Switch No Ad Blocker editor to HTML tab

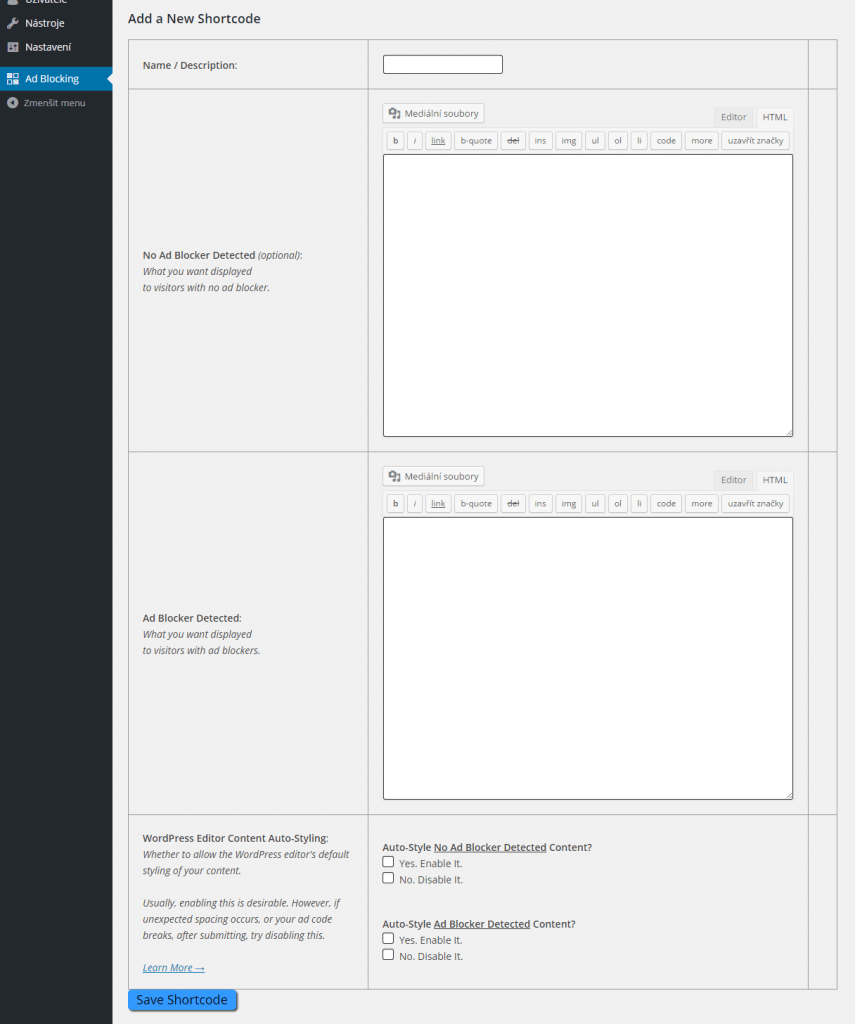775,117
